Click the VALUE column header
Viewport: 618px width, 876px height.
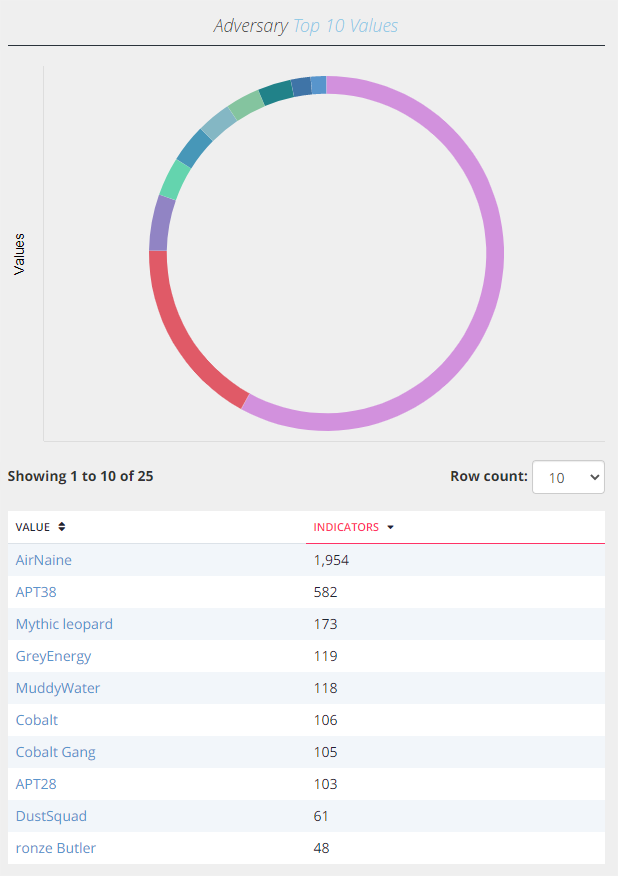point(32,527)
